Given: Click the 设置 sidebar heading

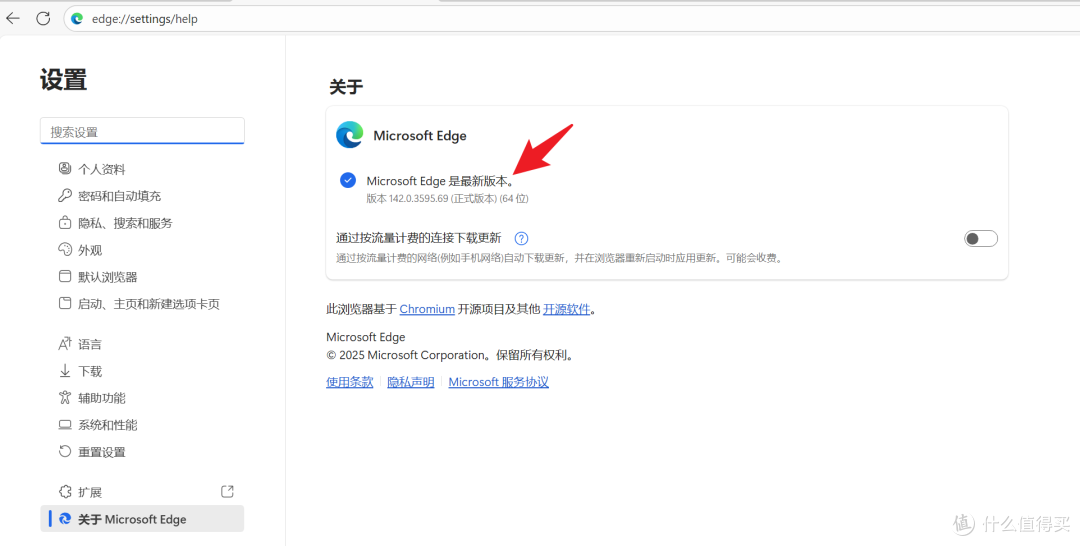Looking at the screenshot, I should click(x=63, y=80).
